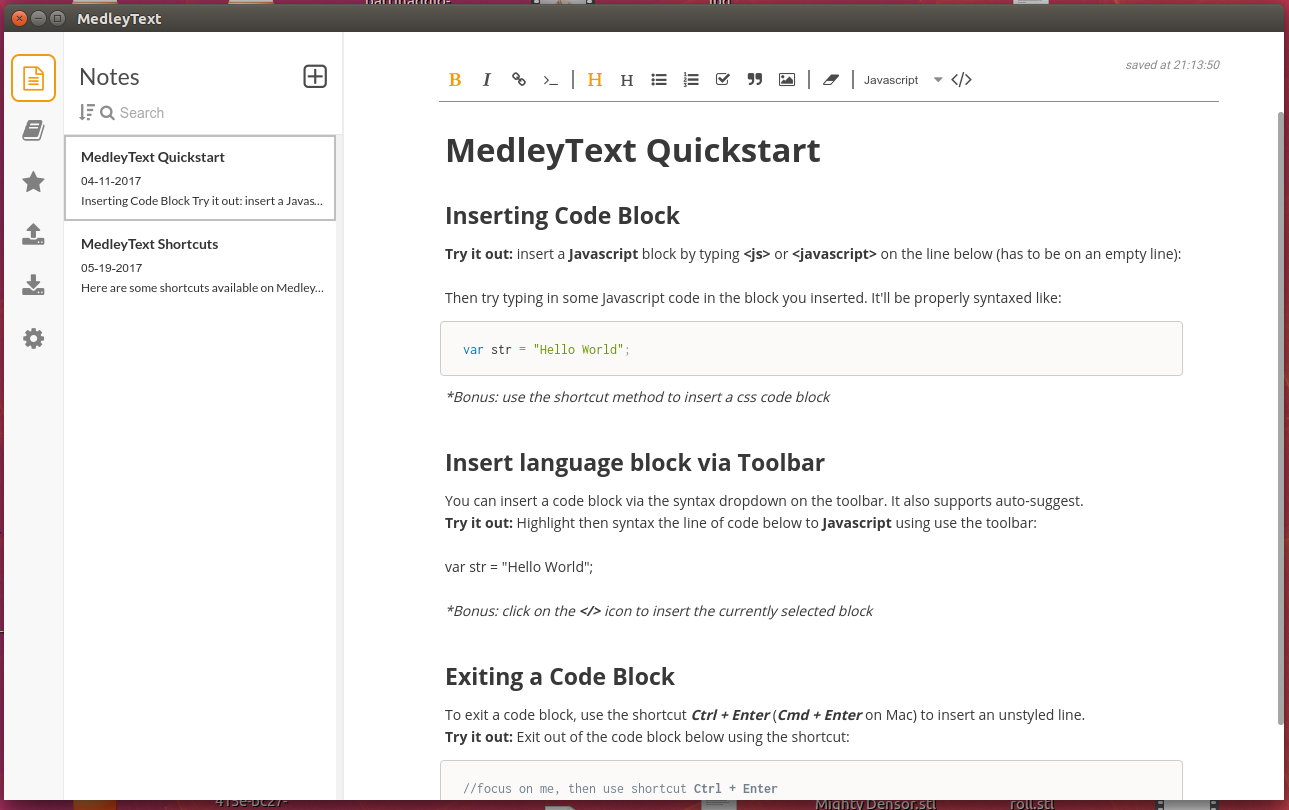Click the saved at 21:13:50 status

point(1172,65)
